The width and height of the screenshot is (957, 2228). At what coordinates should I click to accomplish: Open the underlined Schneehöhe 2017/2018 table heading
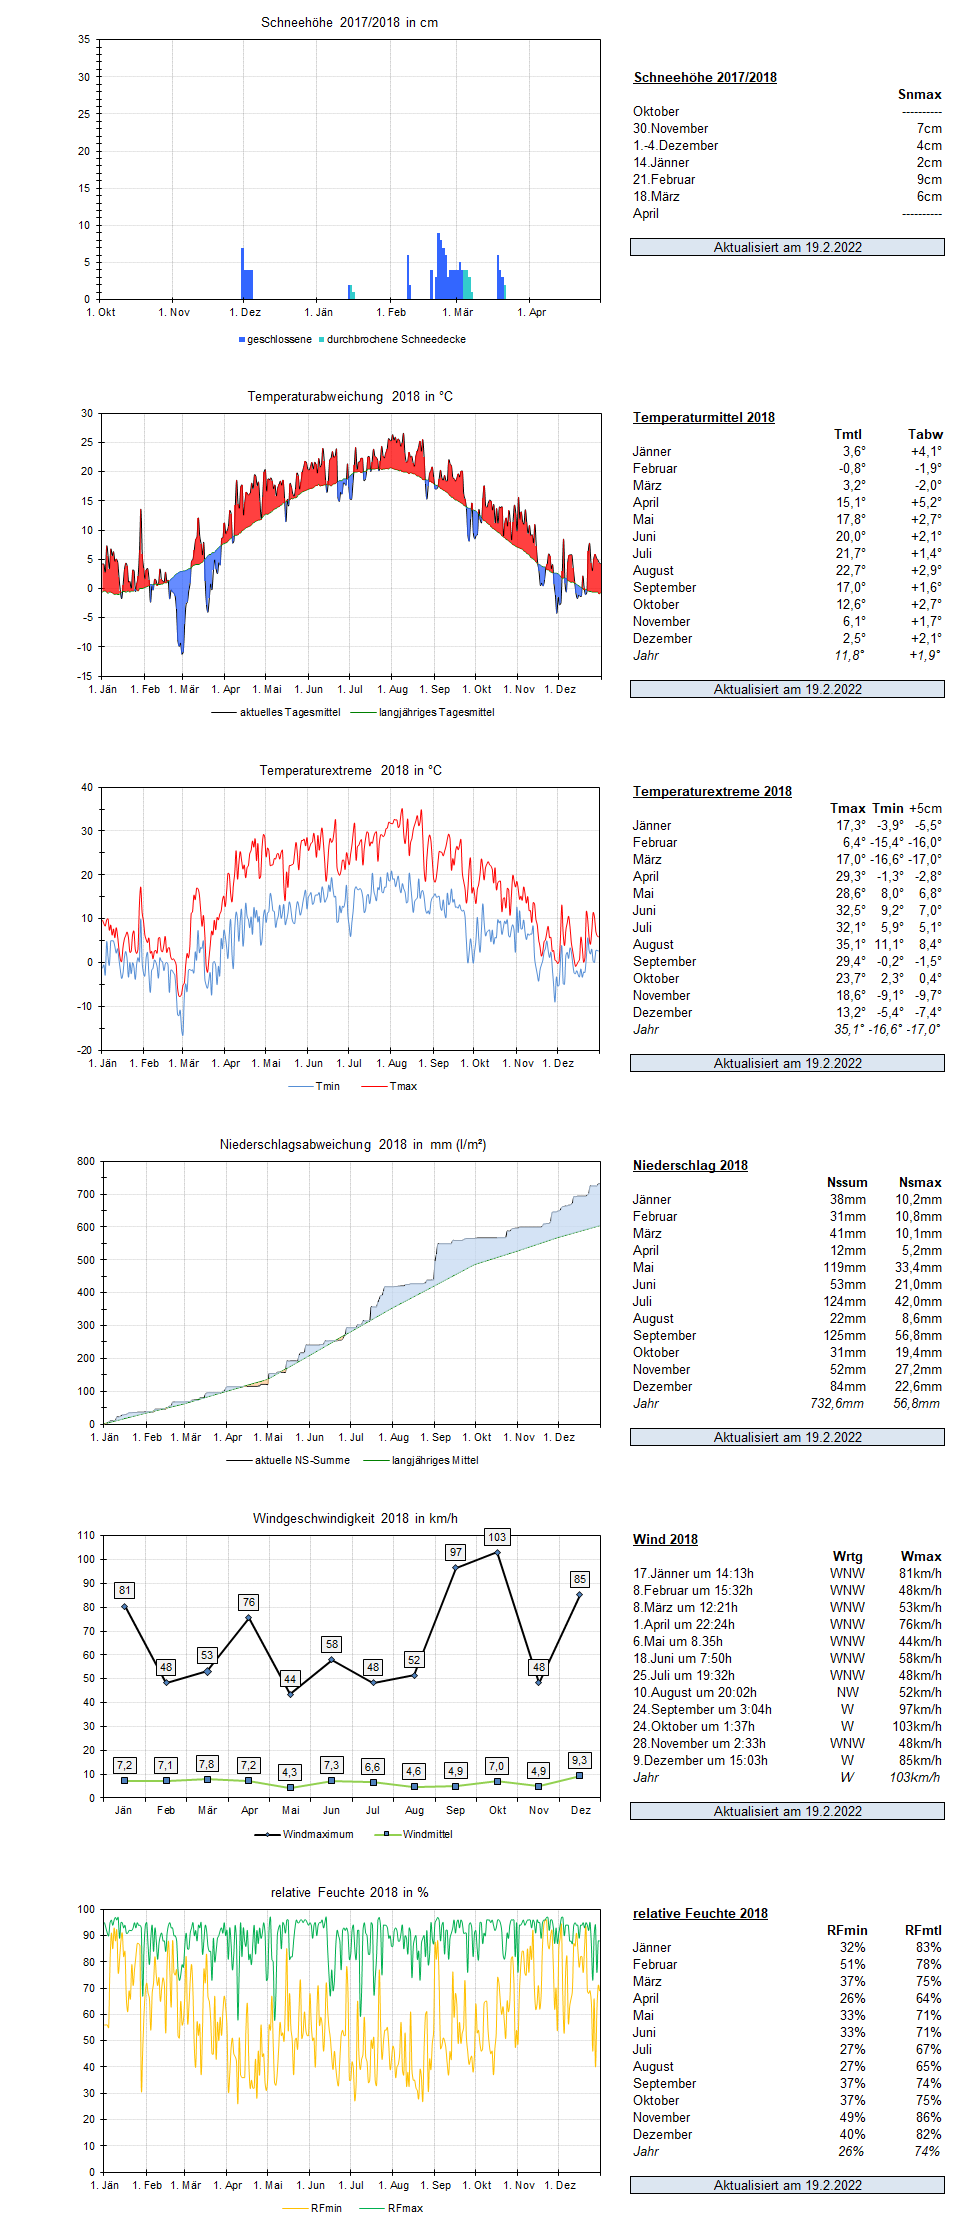pyautogui.click(x=705, y=77)
